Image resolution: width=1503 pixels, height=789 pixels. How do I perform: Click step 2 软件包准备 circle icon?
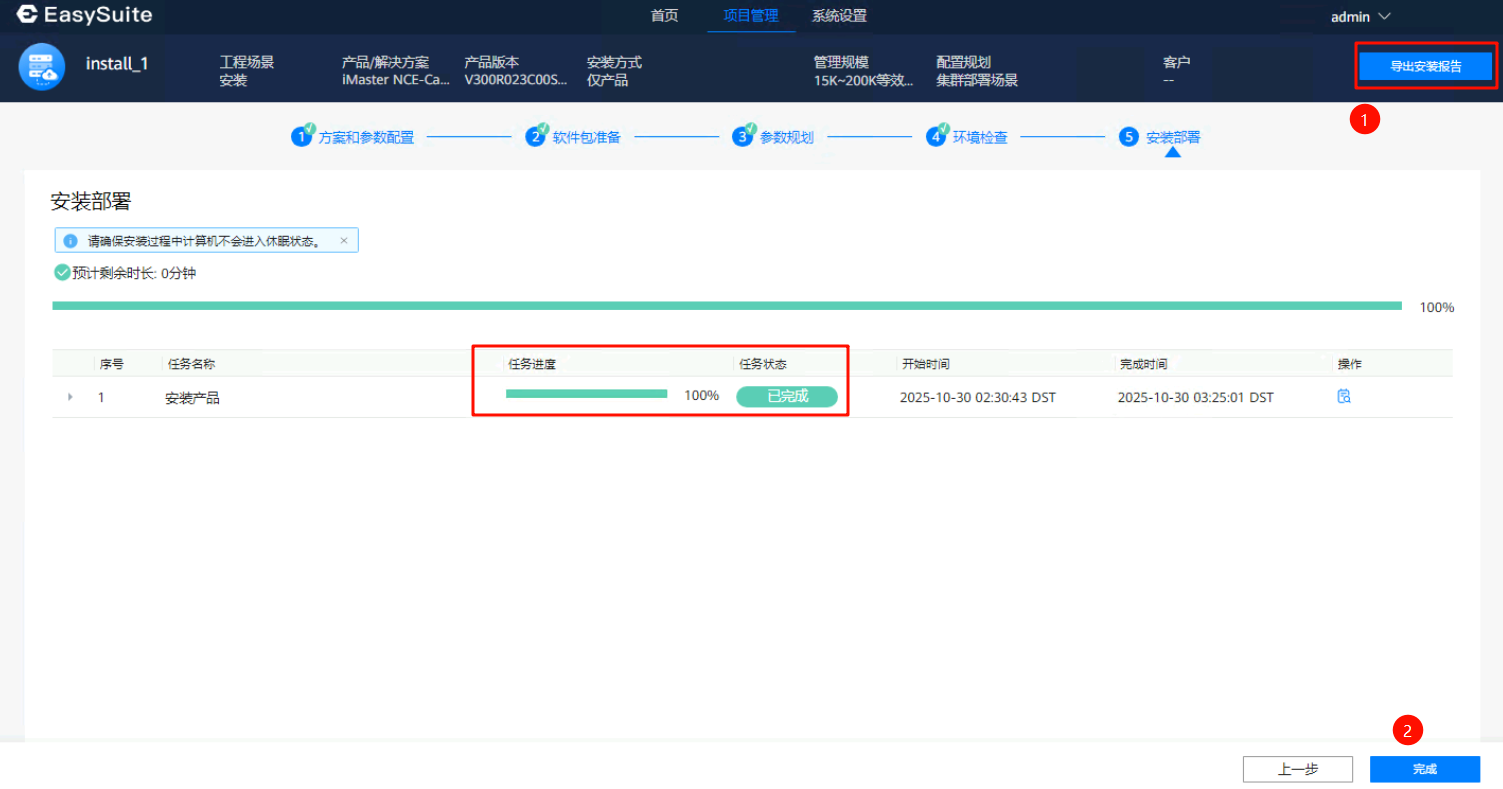click(536, 137)
